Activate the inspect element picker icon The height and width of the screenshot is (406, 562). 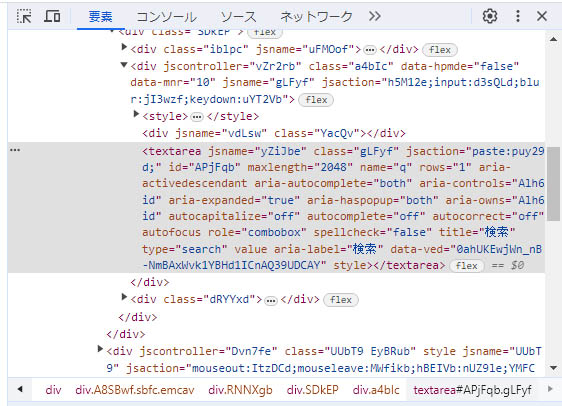click(x=24, y=16)
